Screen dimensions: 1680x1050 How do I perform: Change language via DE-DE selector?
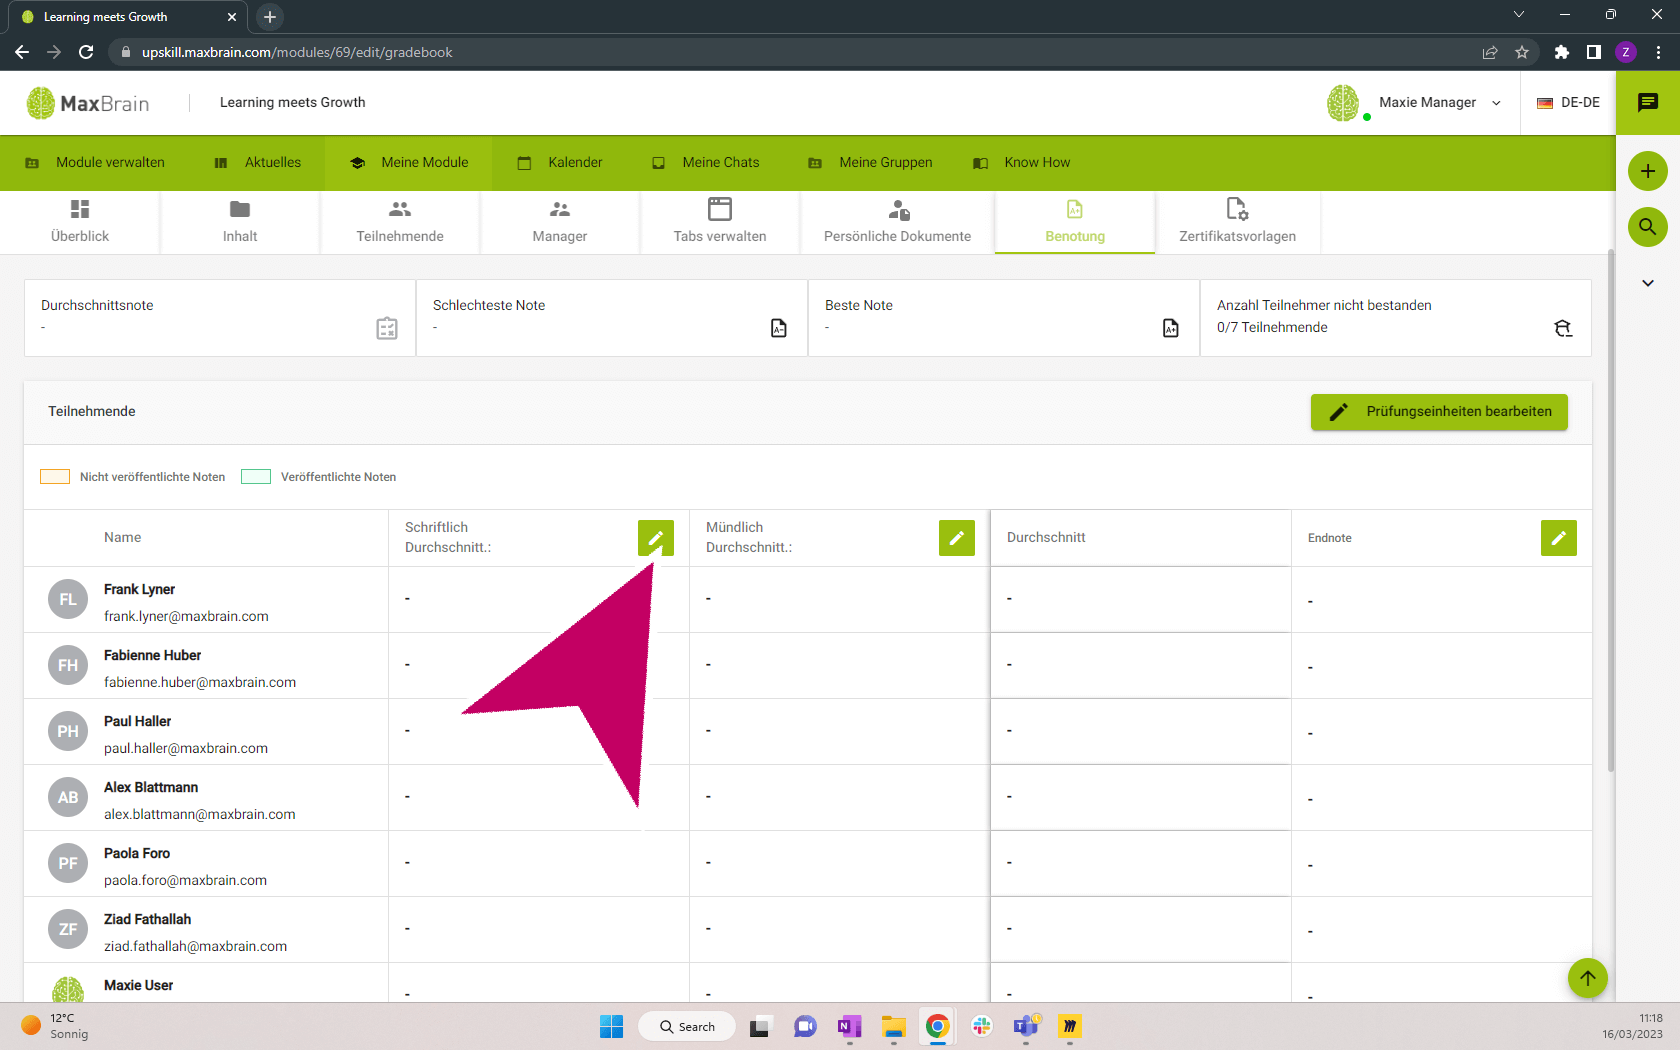click(1568, 103)
